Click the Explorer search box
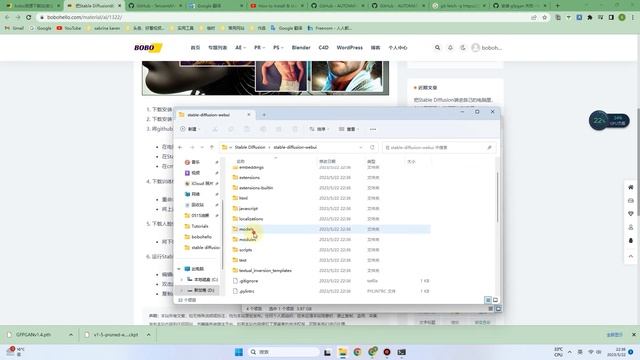The image size is (640, 360). pos(439,147)
